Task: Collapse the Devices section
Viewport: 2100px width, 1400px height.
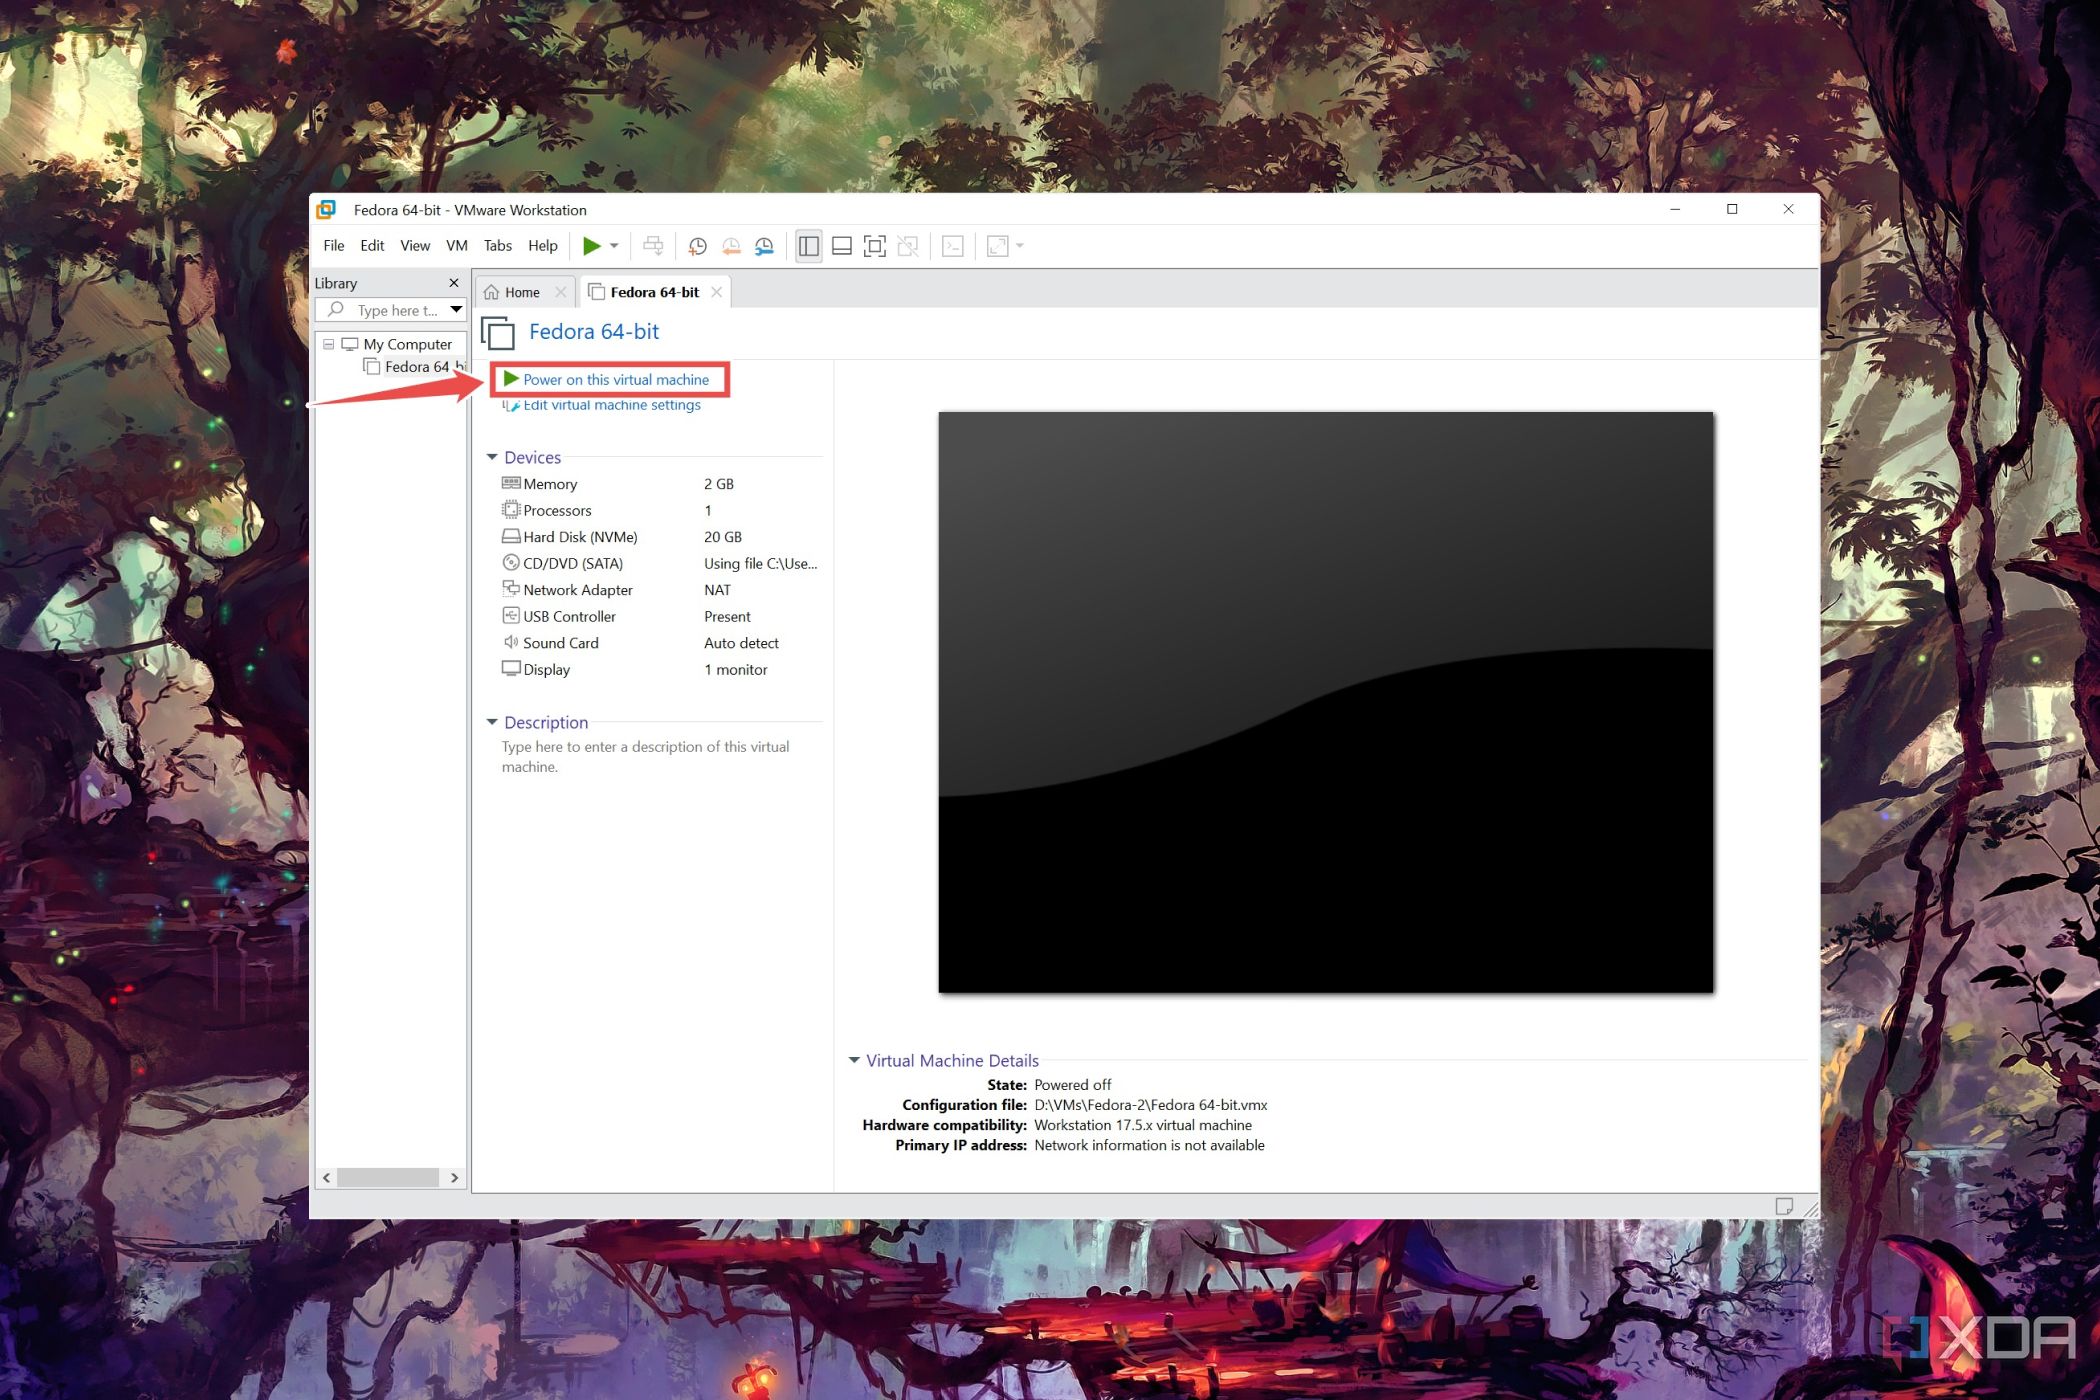Action: pos(492,457)
